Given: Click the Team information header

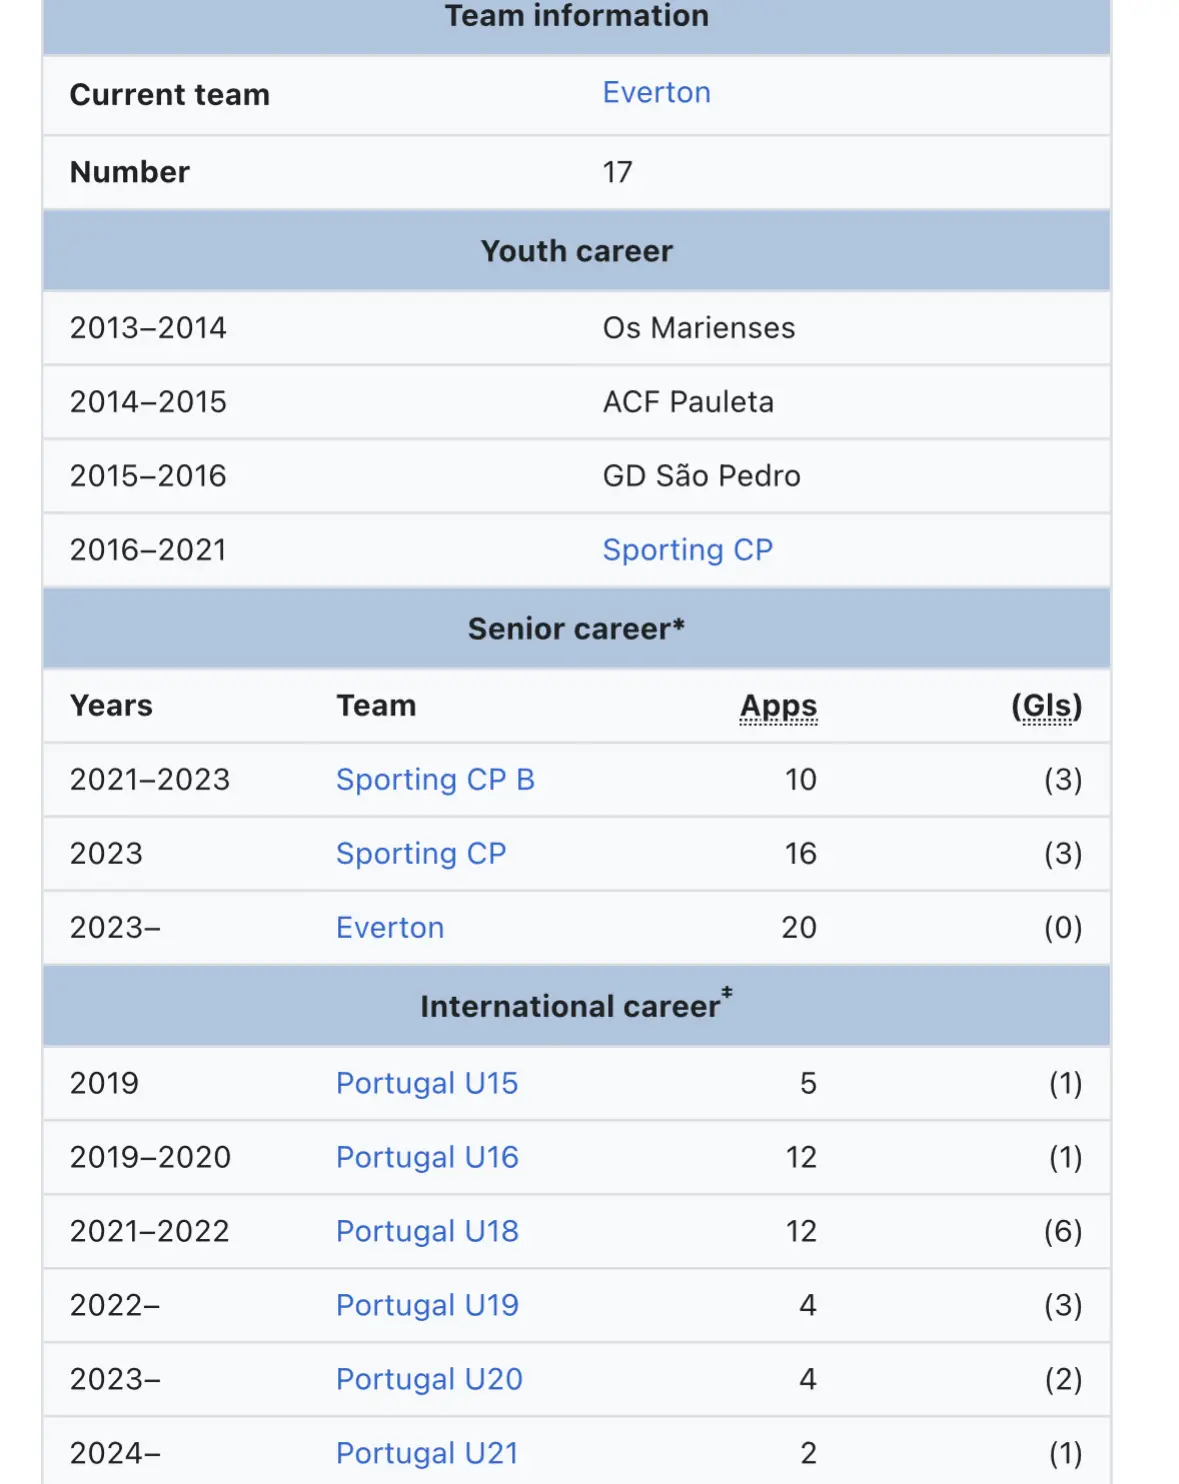Looking at the screenshot, I should pos(576,17).
